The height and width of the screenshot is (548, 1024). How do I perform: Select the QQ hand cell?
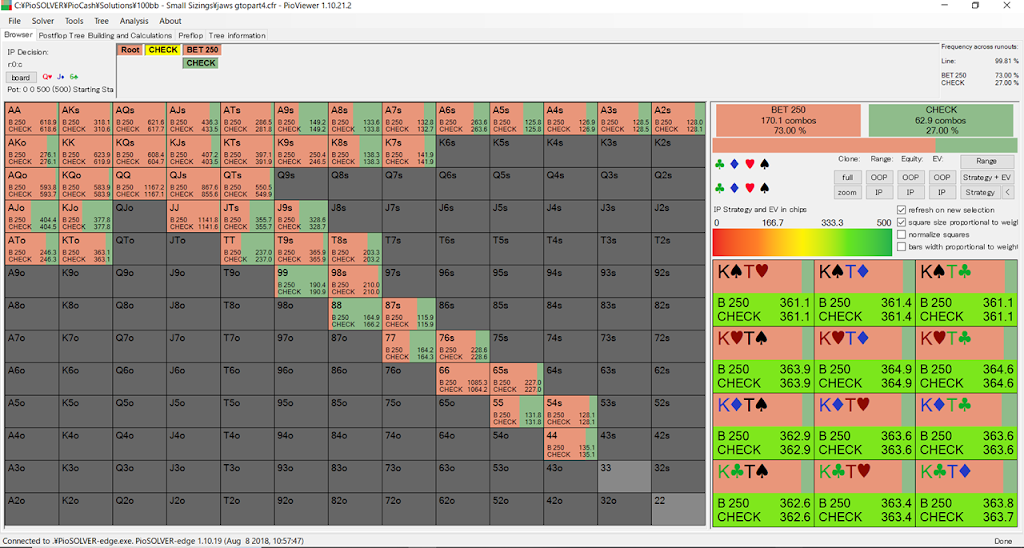(139, 184)
